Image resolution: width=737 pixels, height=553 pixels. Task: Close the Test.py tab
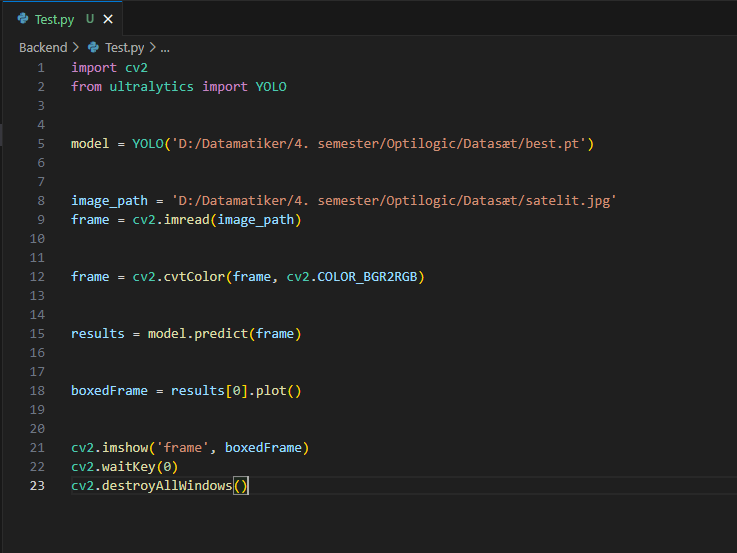pyautogui.click(x=108, y=19)
